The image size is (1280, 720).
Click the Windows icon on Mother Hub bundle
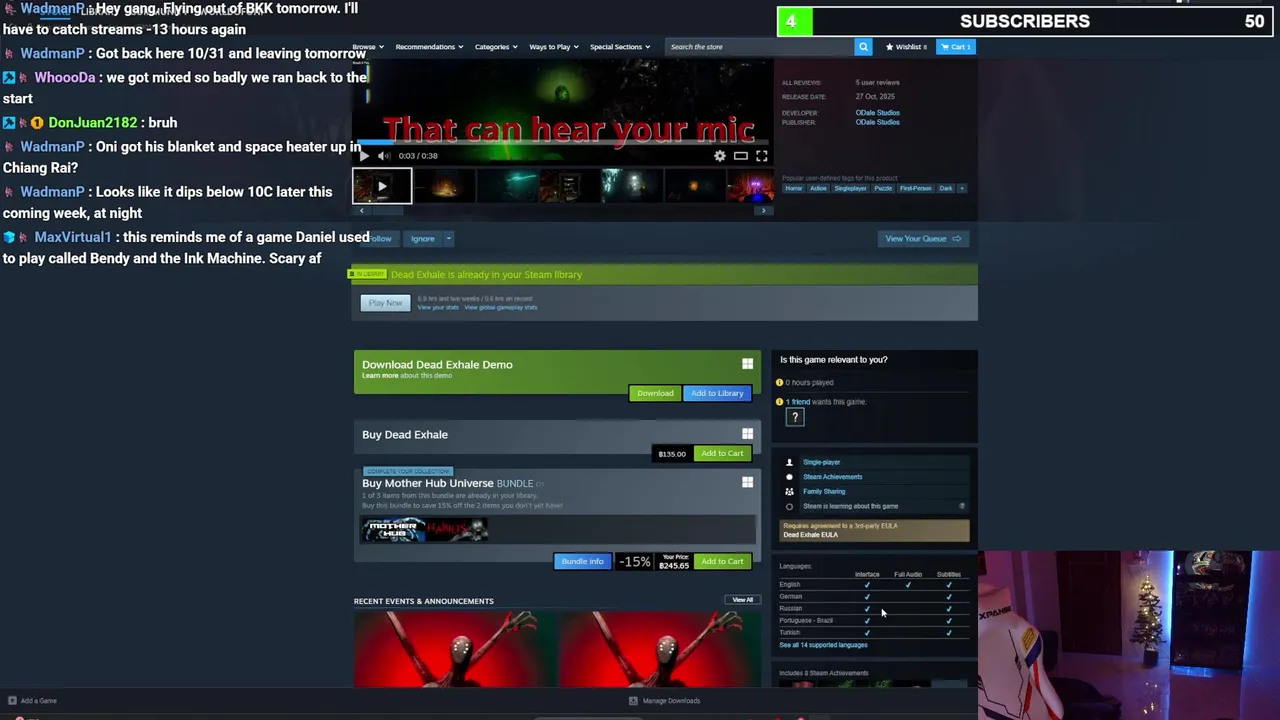(747, 483)
